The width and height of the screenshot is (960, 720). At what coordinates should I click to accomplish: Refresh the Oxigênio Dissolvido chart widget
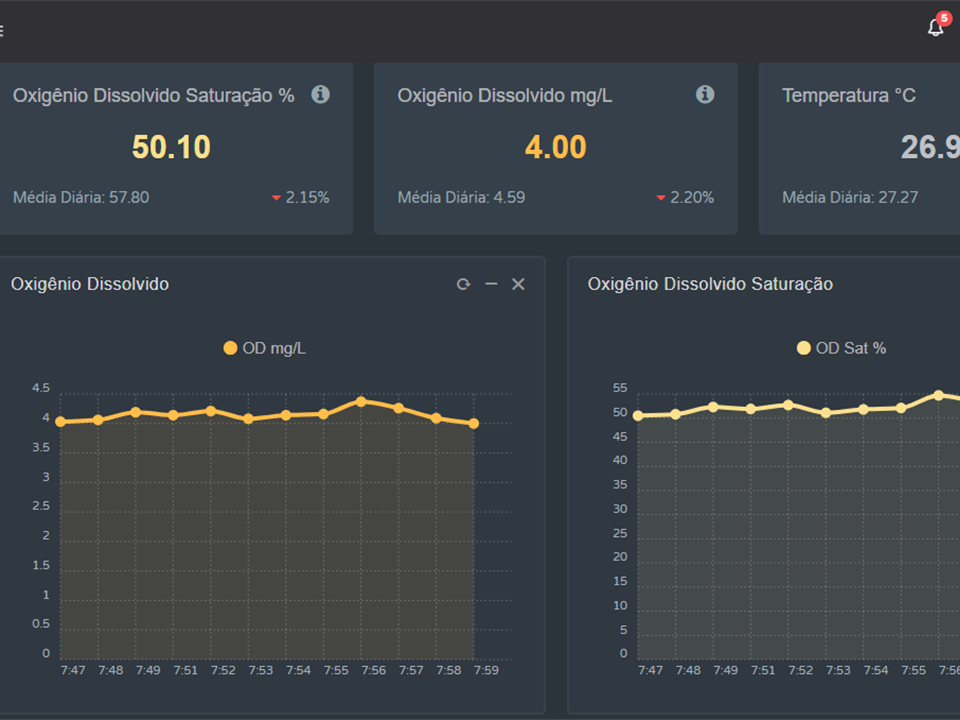point(463,284)
